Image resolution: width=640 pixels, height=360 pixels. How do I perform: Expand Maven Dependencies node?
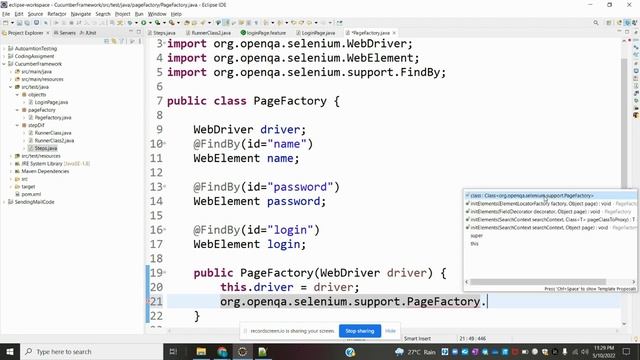11,171
